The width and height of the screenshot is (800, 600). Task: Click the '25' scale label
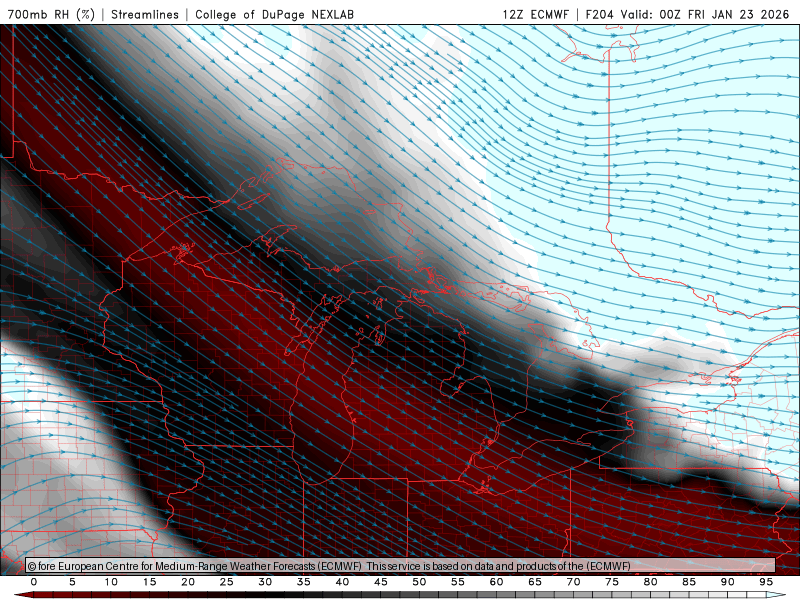pos(226,582)
